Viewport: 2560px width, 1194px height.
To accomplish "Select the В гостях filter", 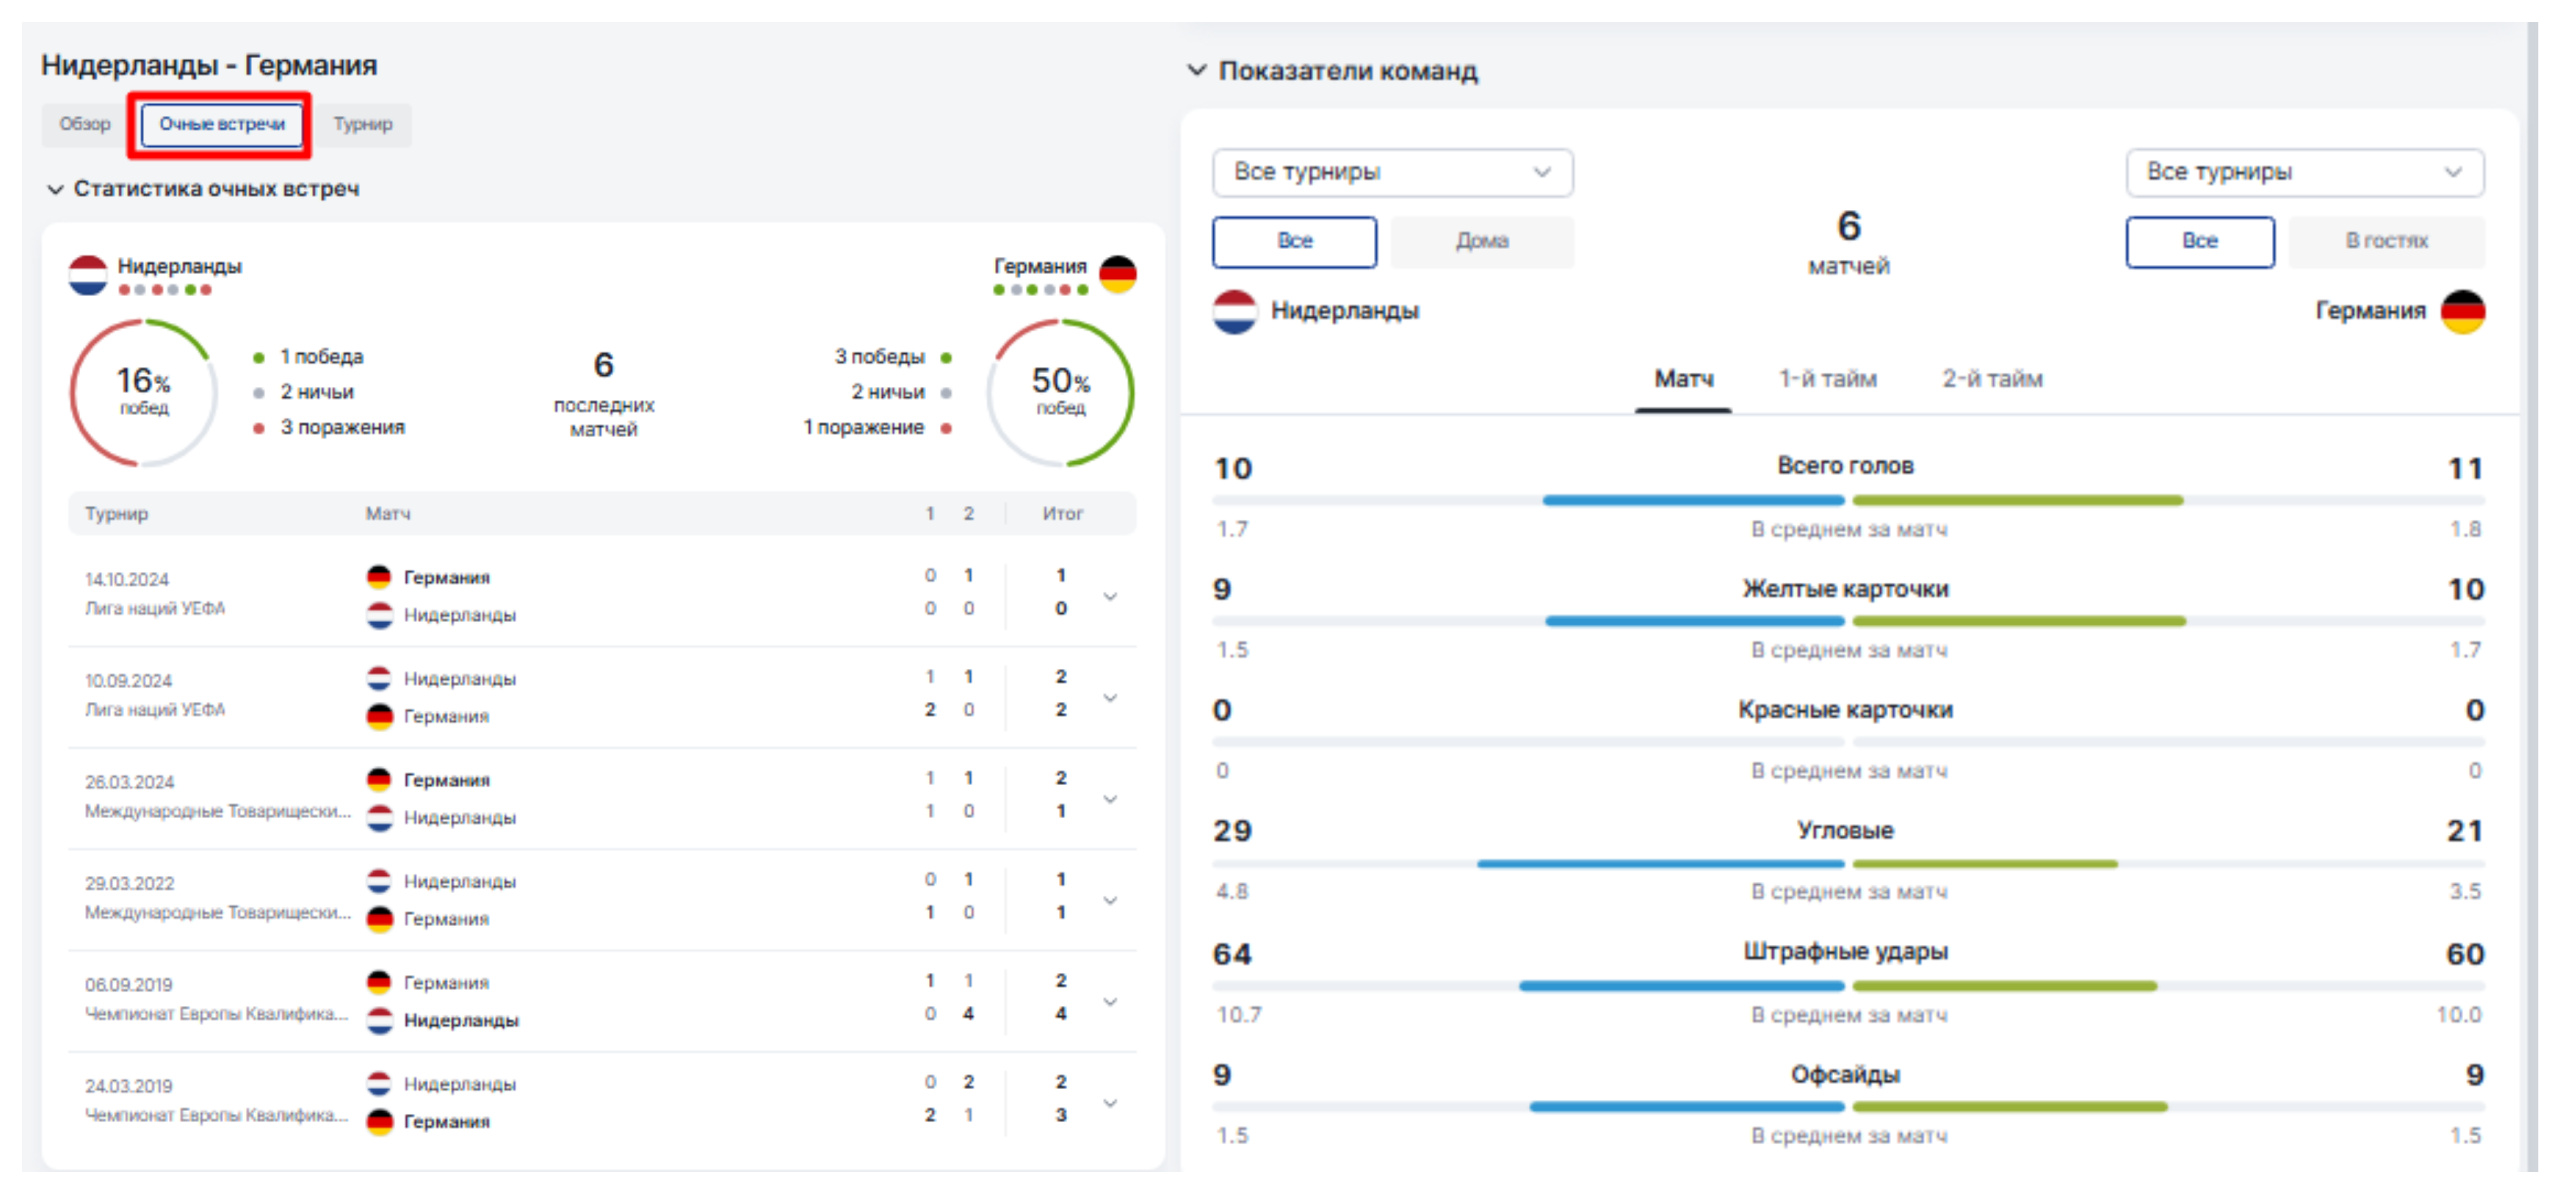I will tap(2386, 242).
